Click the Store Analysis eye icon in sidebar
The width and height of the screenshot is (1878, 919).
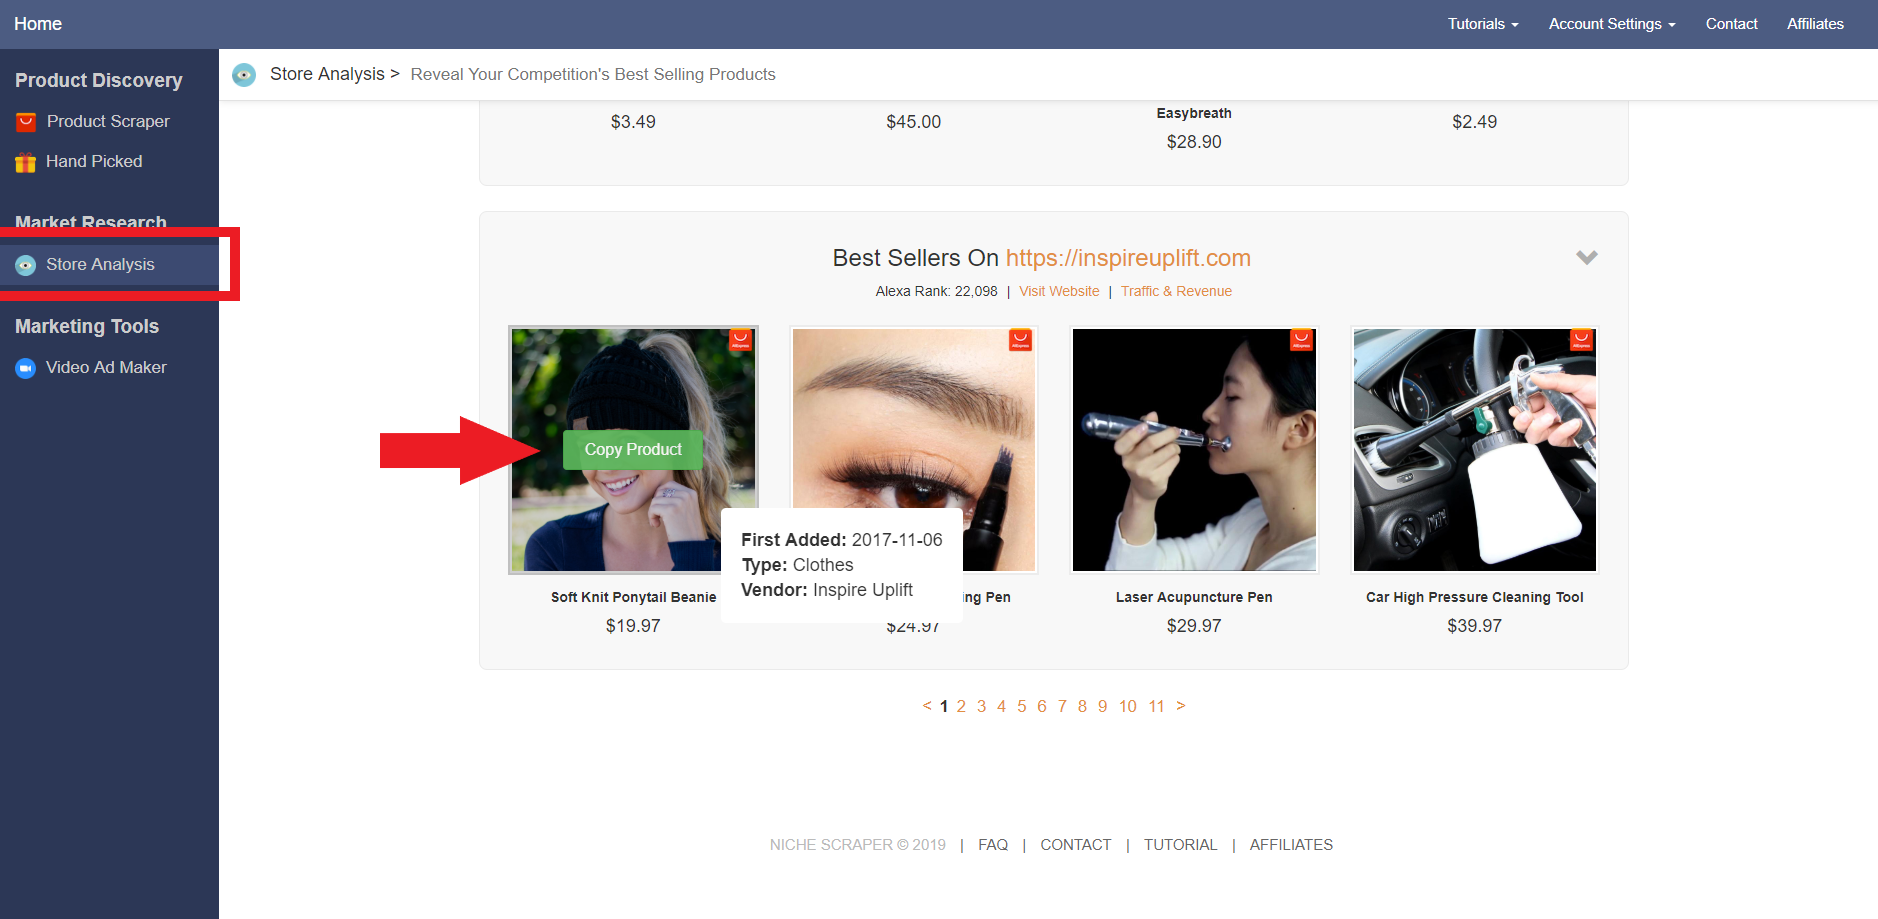(26, 265)
